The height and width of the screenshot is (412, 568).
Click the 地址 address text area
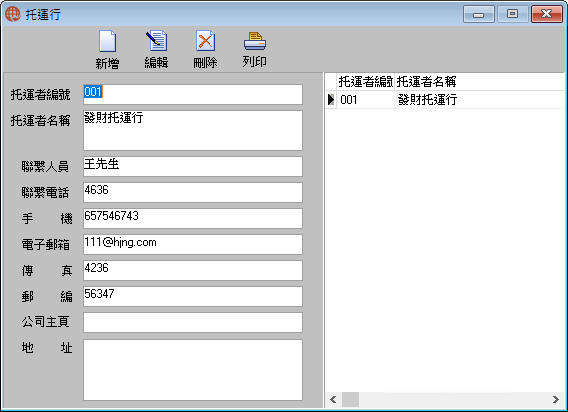point(193,370)
